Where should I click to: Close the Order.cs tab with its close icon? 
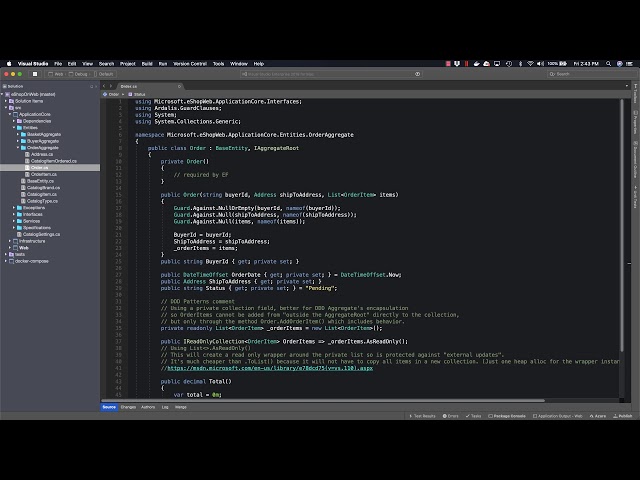click(x=179, y=86)
